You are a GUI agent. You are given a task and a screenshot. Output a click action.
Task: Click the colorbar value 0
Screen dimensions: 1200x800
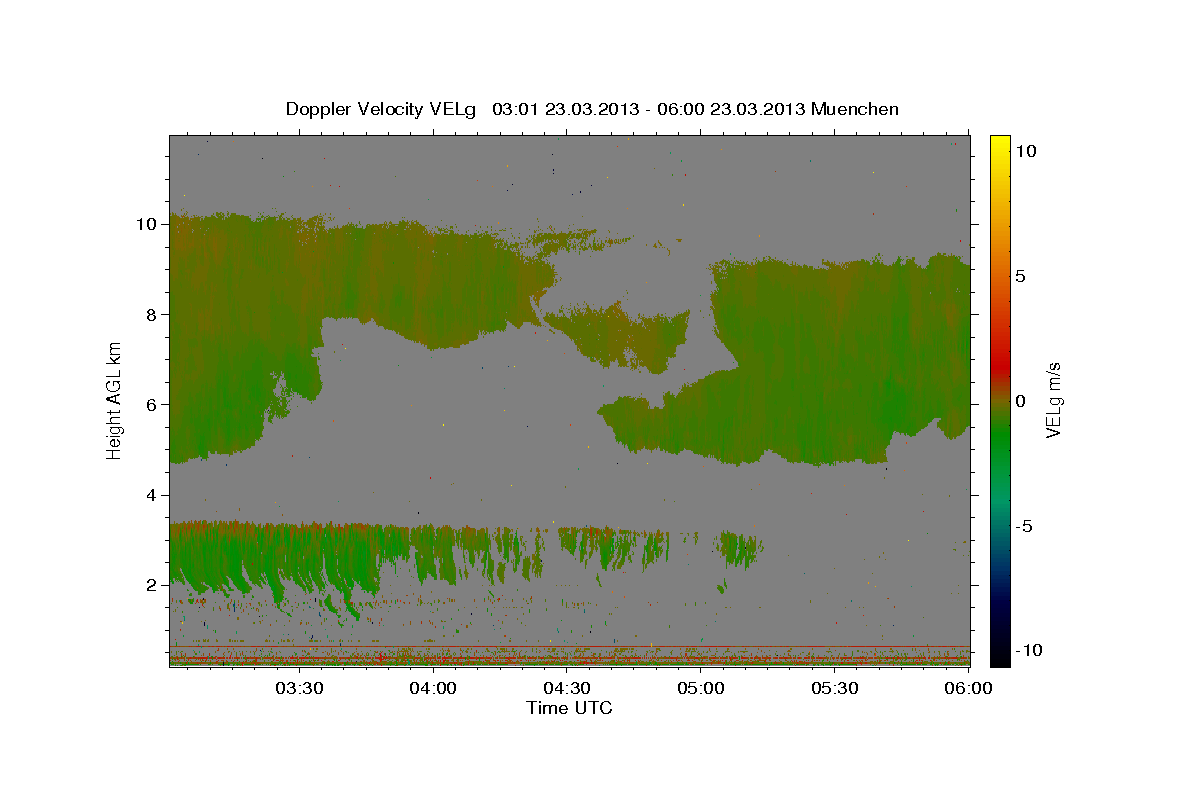(x=1020, y=401)
